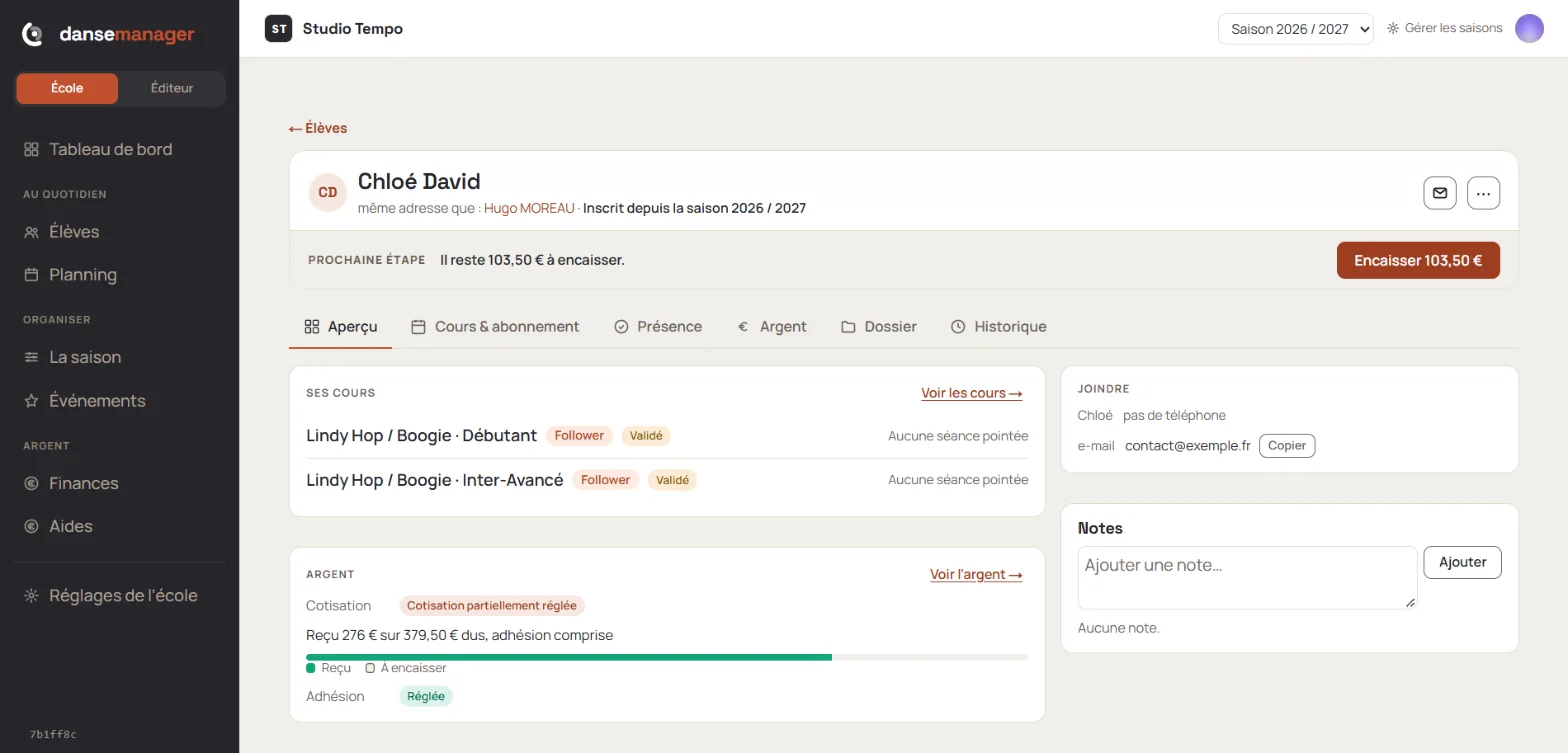
Task: Click the Ajouter note button
Action: [1462, 562]
